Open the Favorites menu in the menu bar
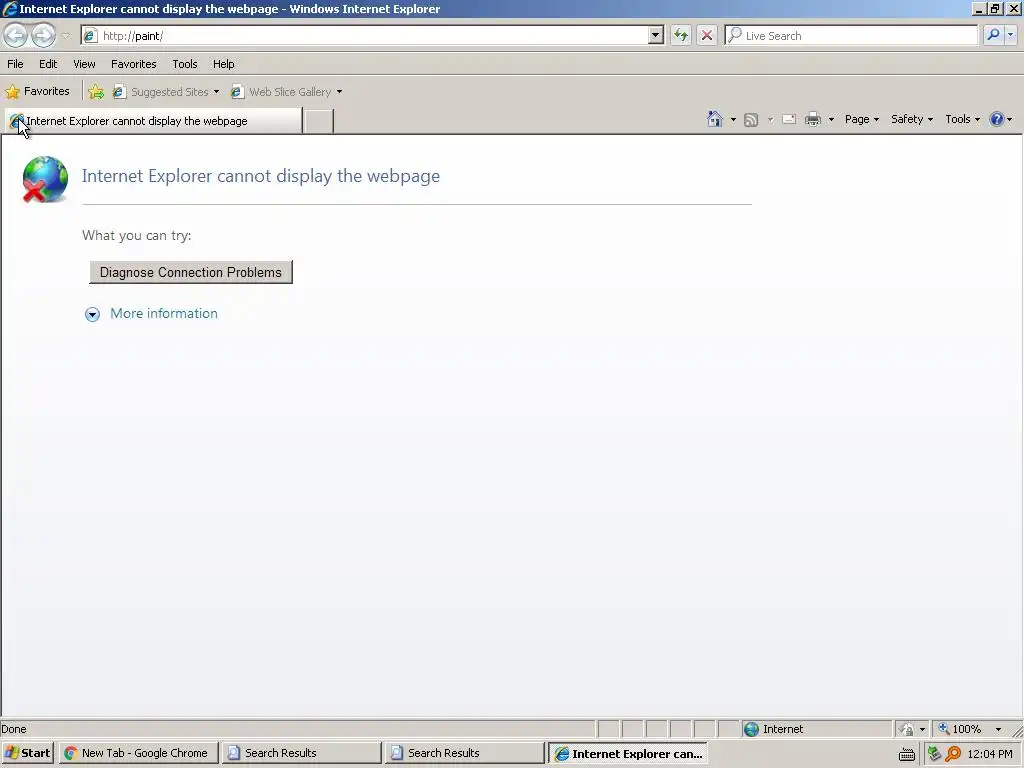This screenshot has height=768, width=1024. coord(133,64)
